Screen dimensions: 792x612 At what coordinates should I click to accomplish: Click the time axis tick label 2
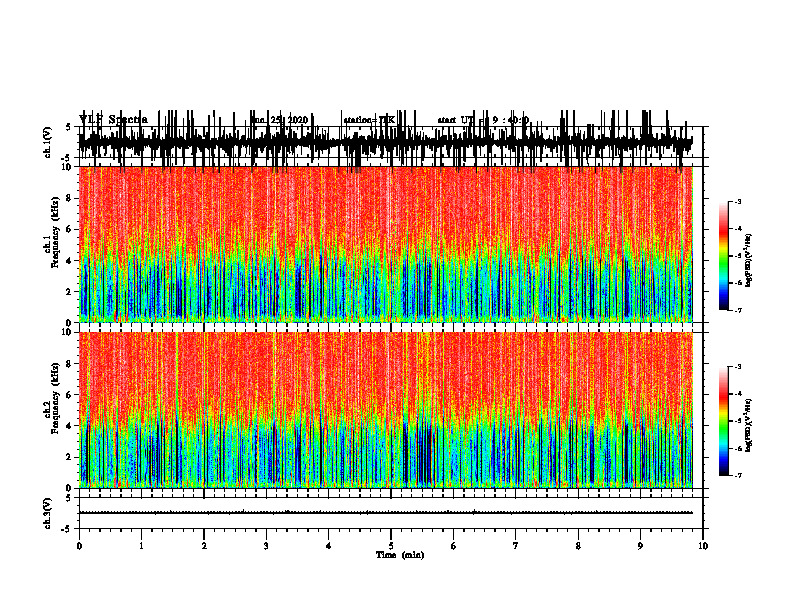coord(204,546)
